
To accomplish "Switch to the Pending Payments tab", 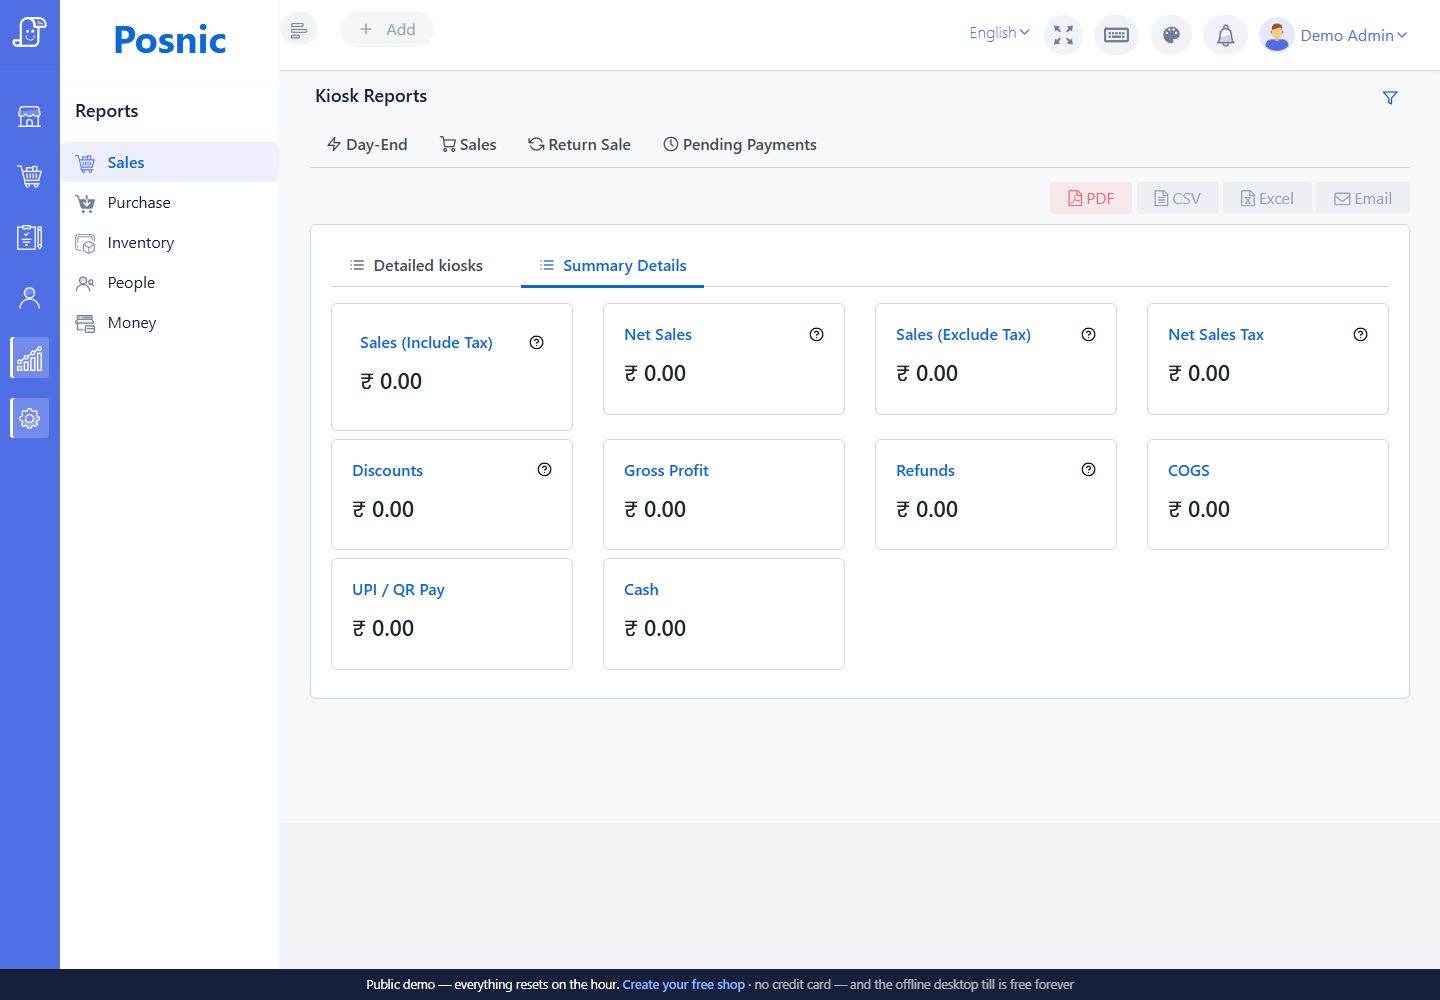I will click(x=740, y=144).
